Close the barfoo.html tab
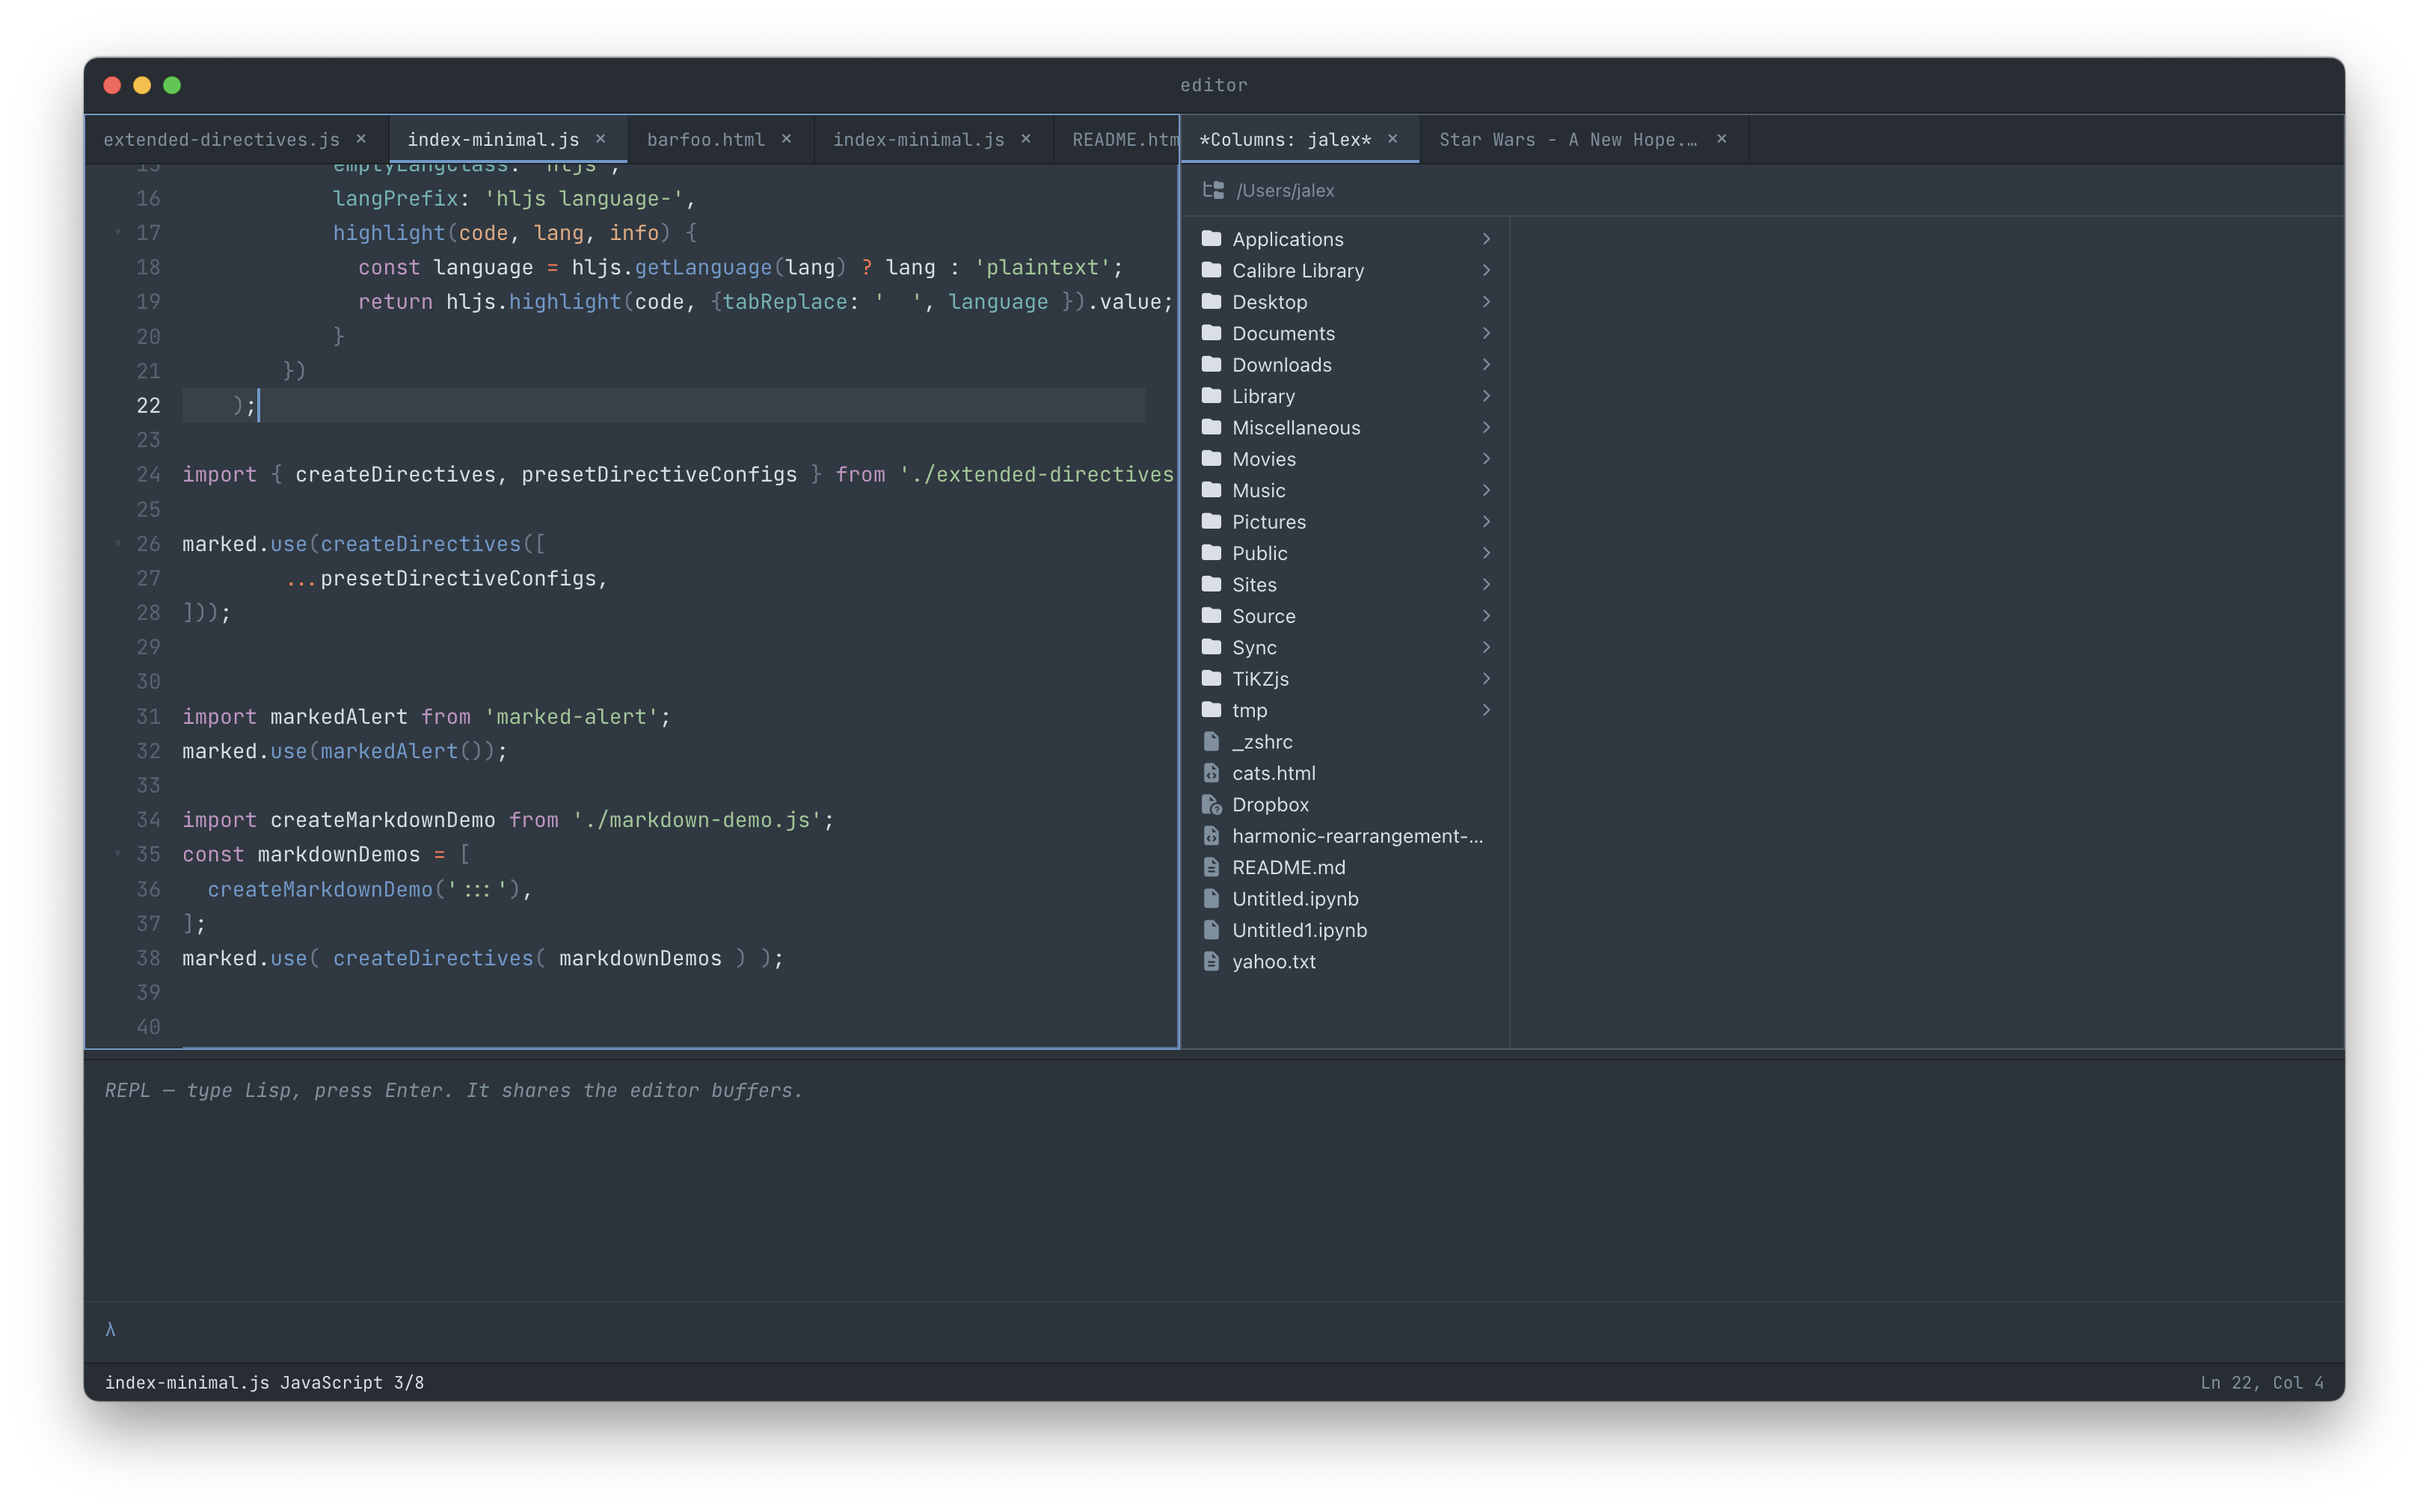This screenshot has width=2429, height=1512. (786, 139)
